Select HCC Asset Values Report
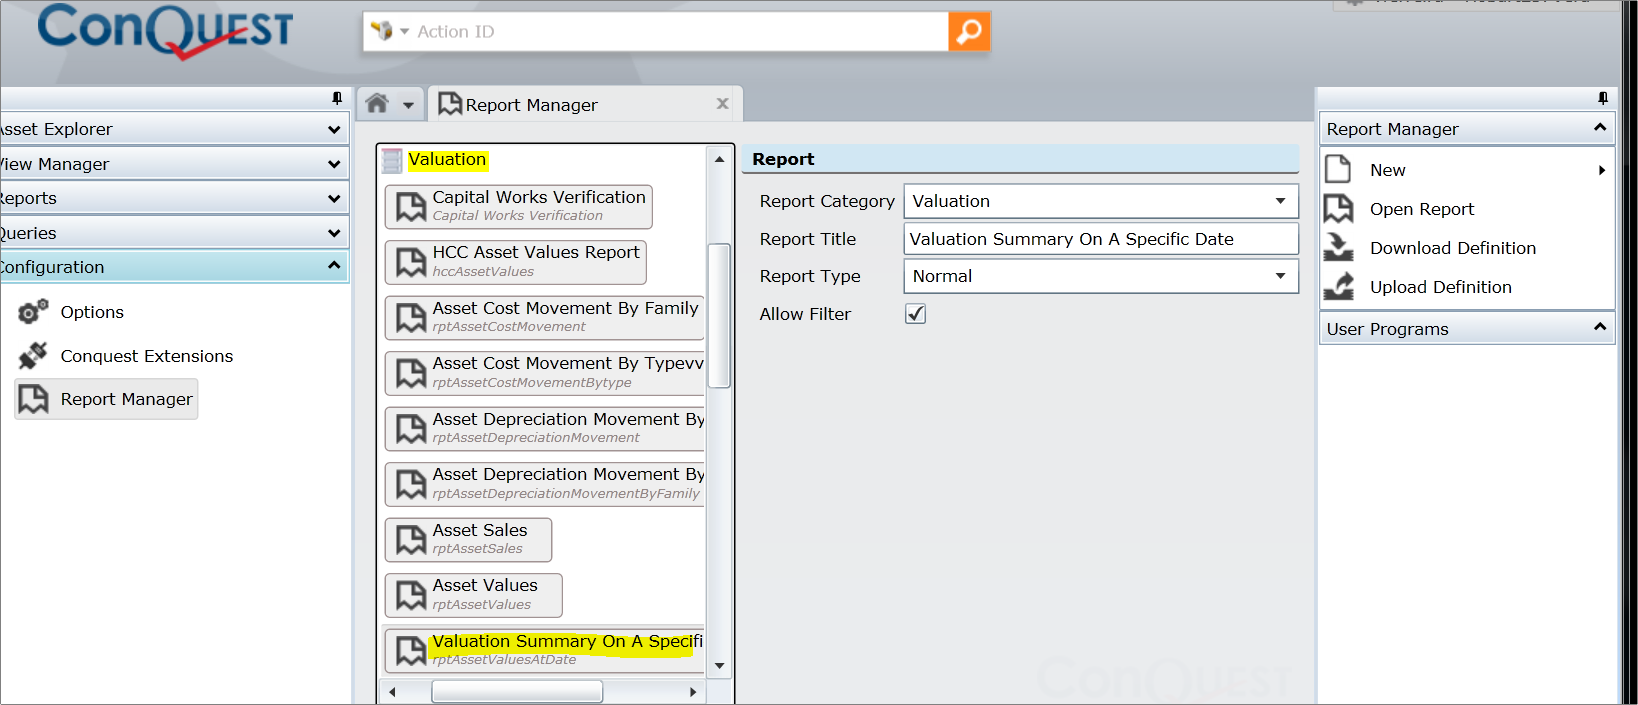1638x705 pixels. (x=516, y=262)
